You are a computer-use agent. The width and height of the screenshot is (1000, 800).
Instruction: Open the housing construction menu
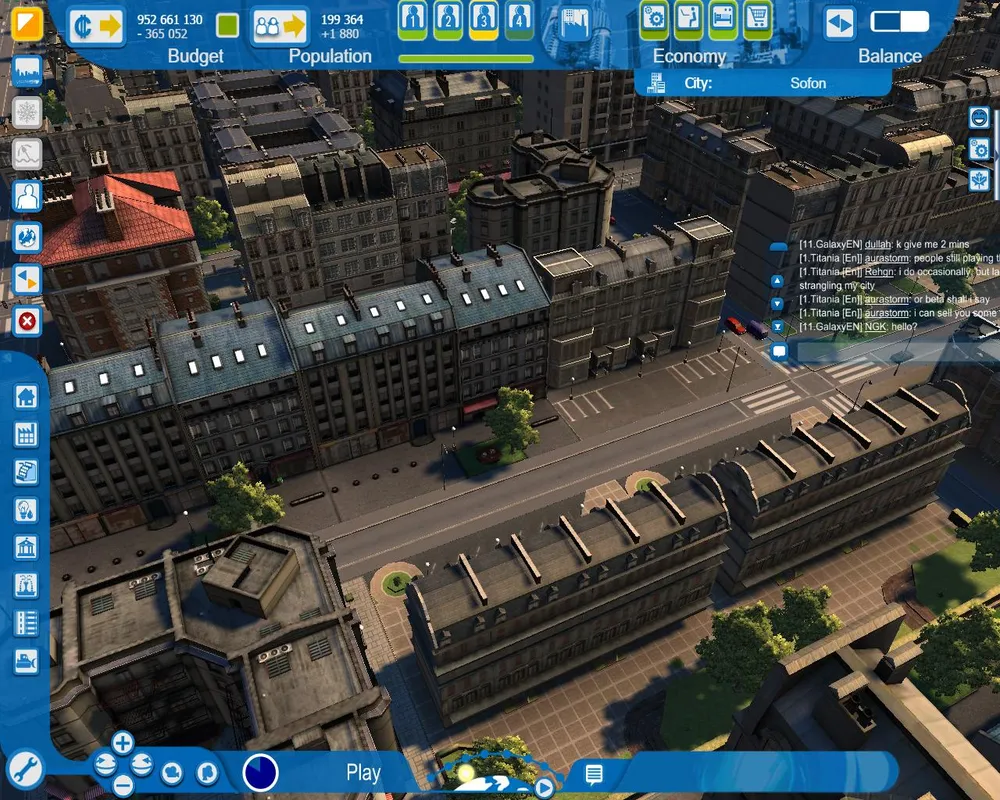pos(26,397)
